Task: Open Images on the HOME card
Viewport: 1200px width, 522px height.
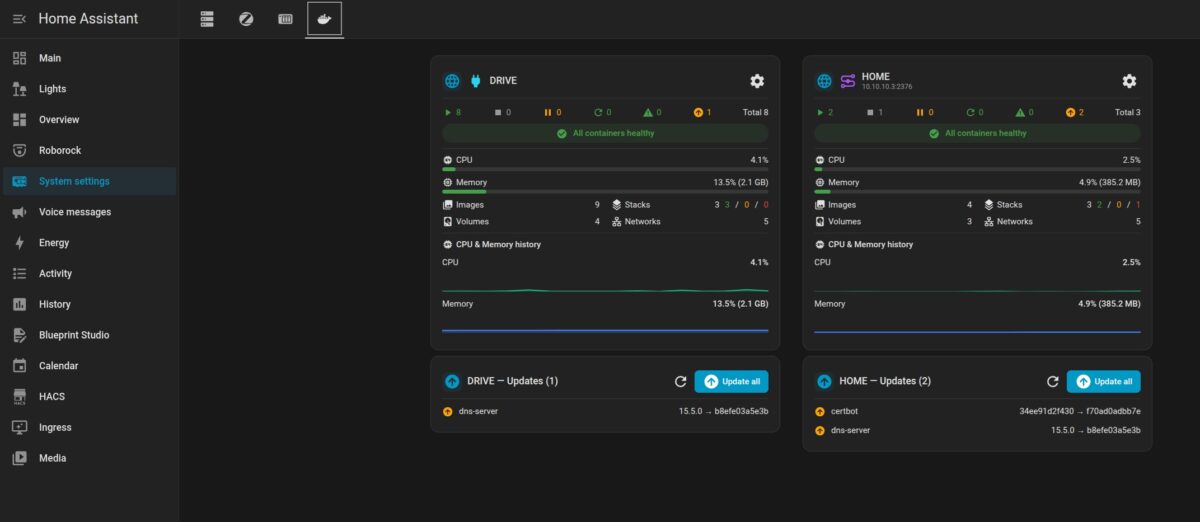Action: click(x=893, y=204)
